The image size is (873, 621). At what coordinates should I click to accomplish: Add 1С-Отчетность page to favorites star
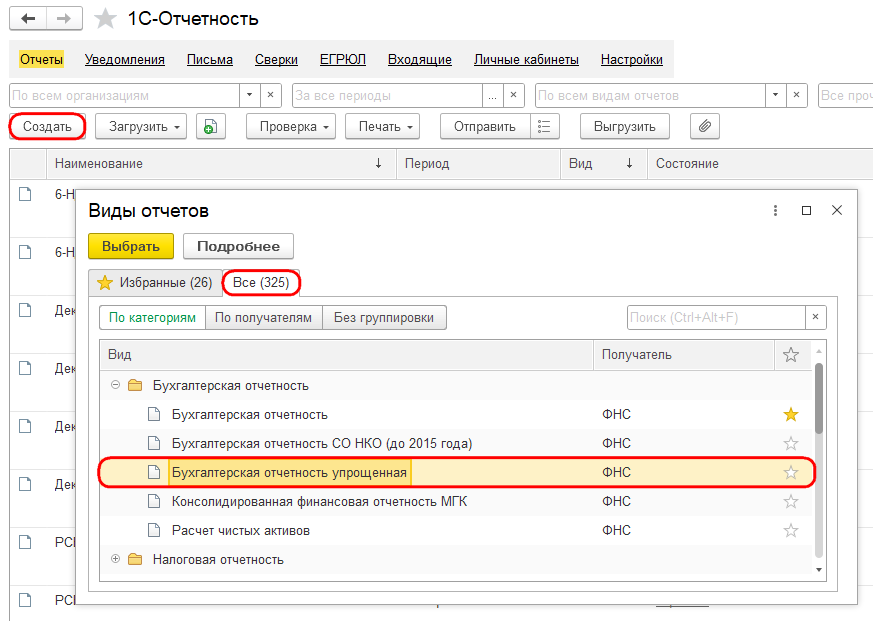point(105,19)
